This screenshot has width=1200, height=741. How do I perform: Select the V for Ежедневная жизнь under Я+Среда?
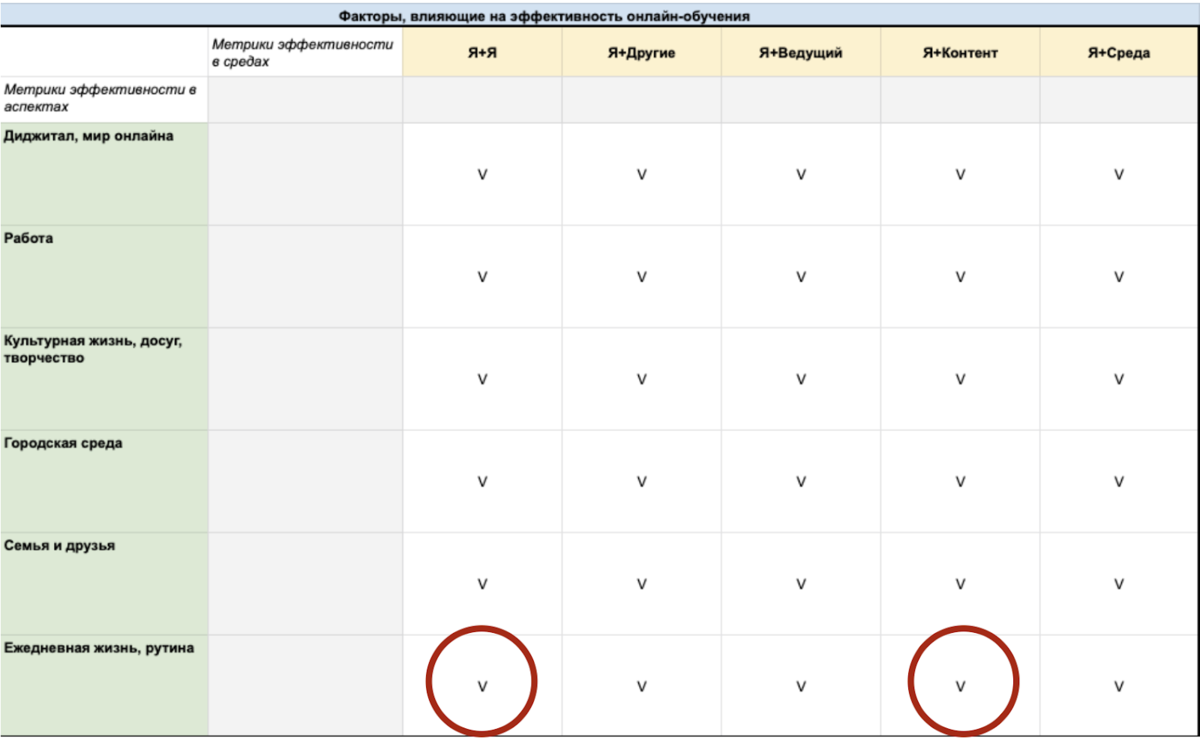tap(1119, 686)
